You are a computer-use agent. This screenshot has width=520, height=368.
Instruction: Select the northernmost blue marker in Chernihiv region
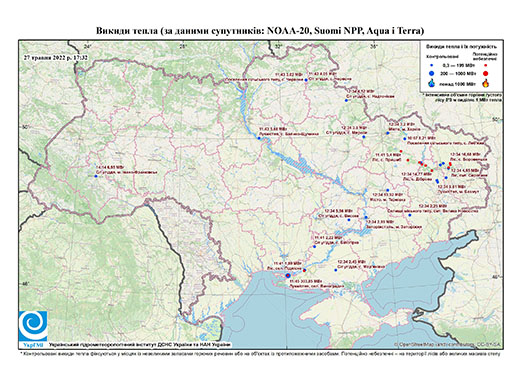coord(306,80)
